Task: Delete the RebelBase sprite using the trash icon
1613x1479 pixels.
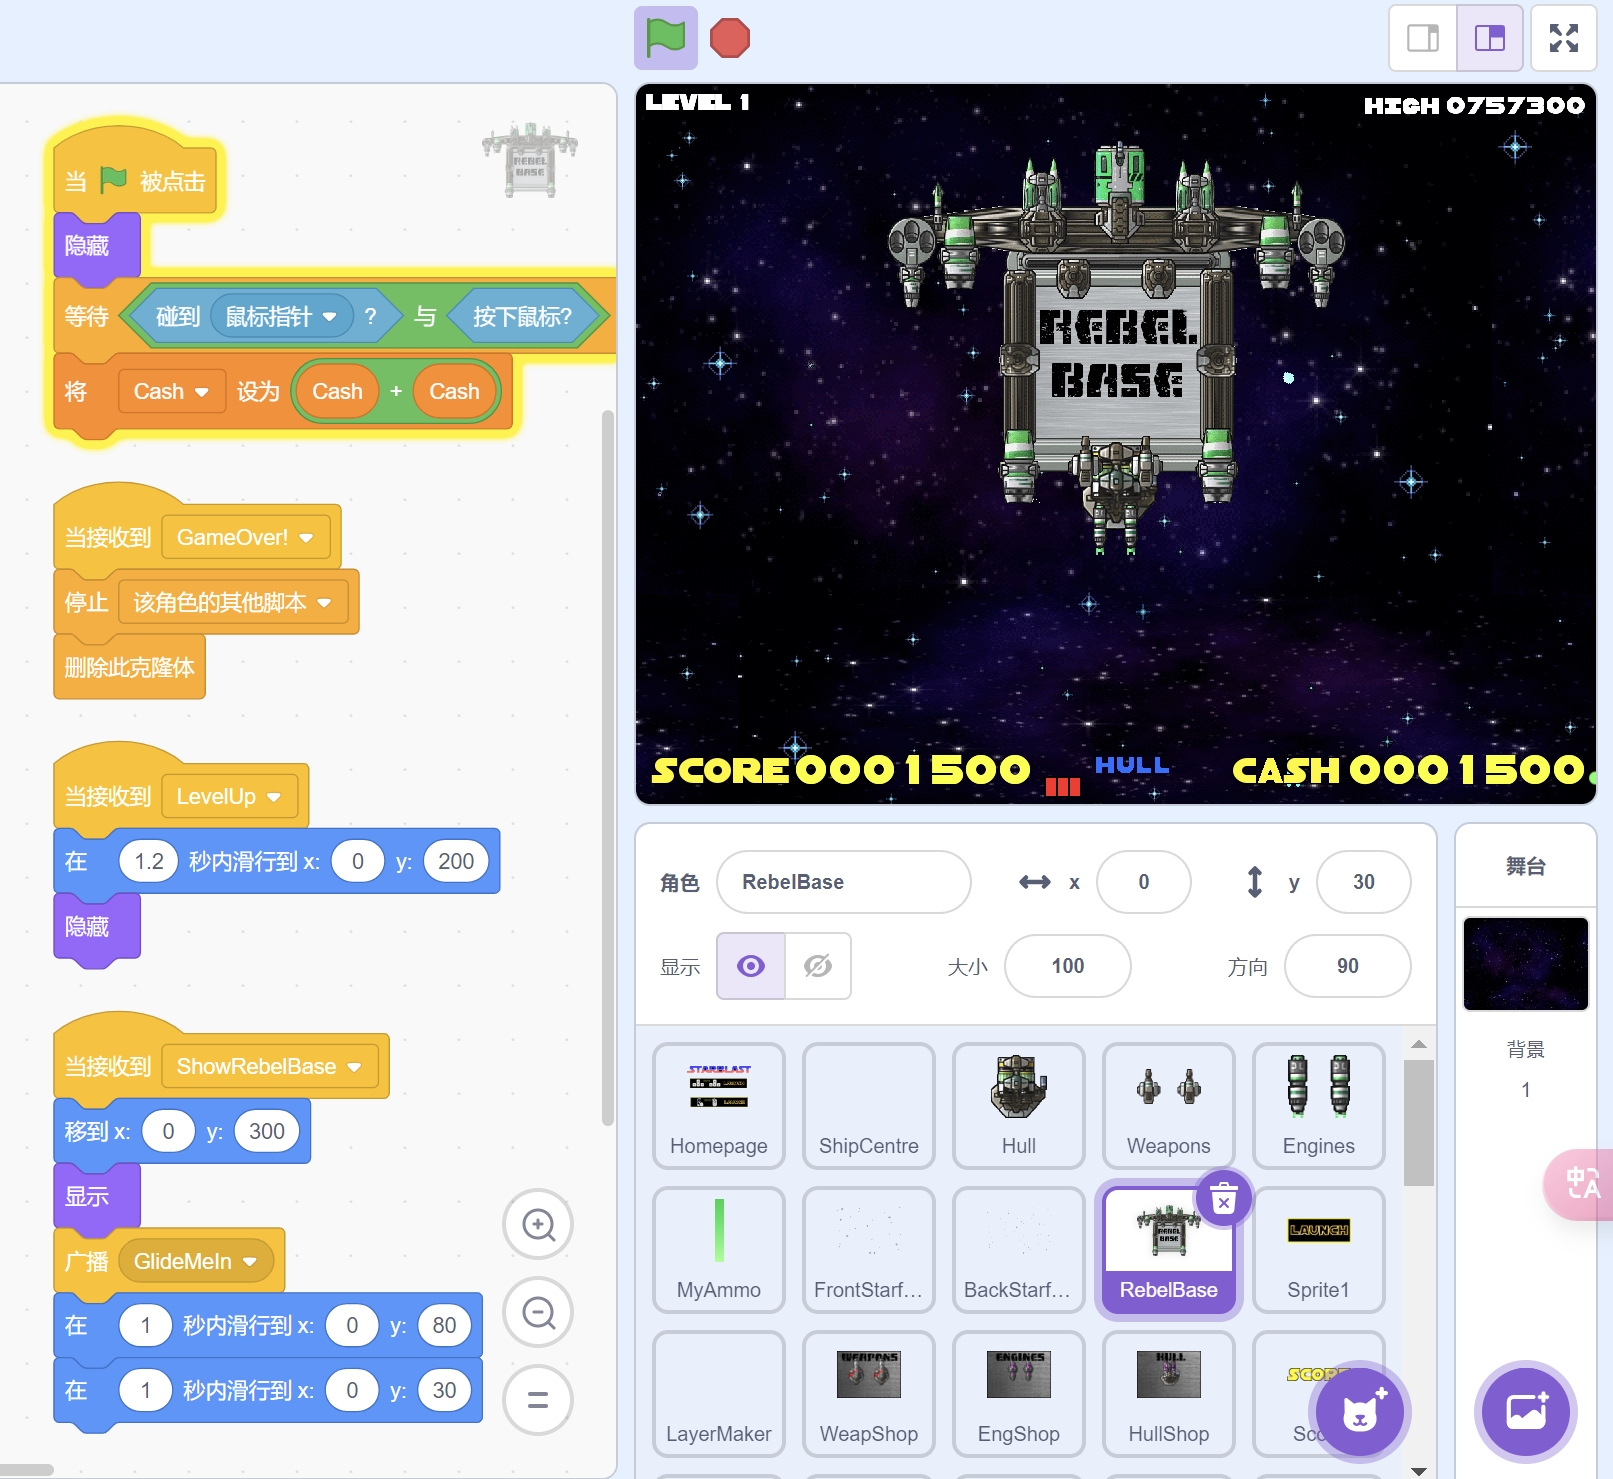Action: tap(1223, 1198)
